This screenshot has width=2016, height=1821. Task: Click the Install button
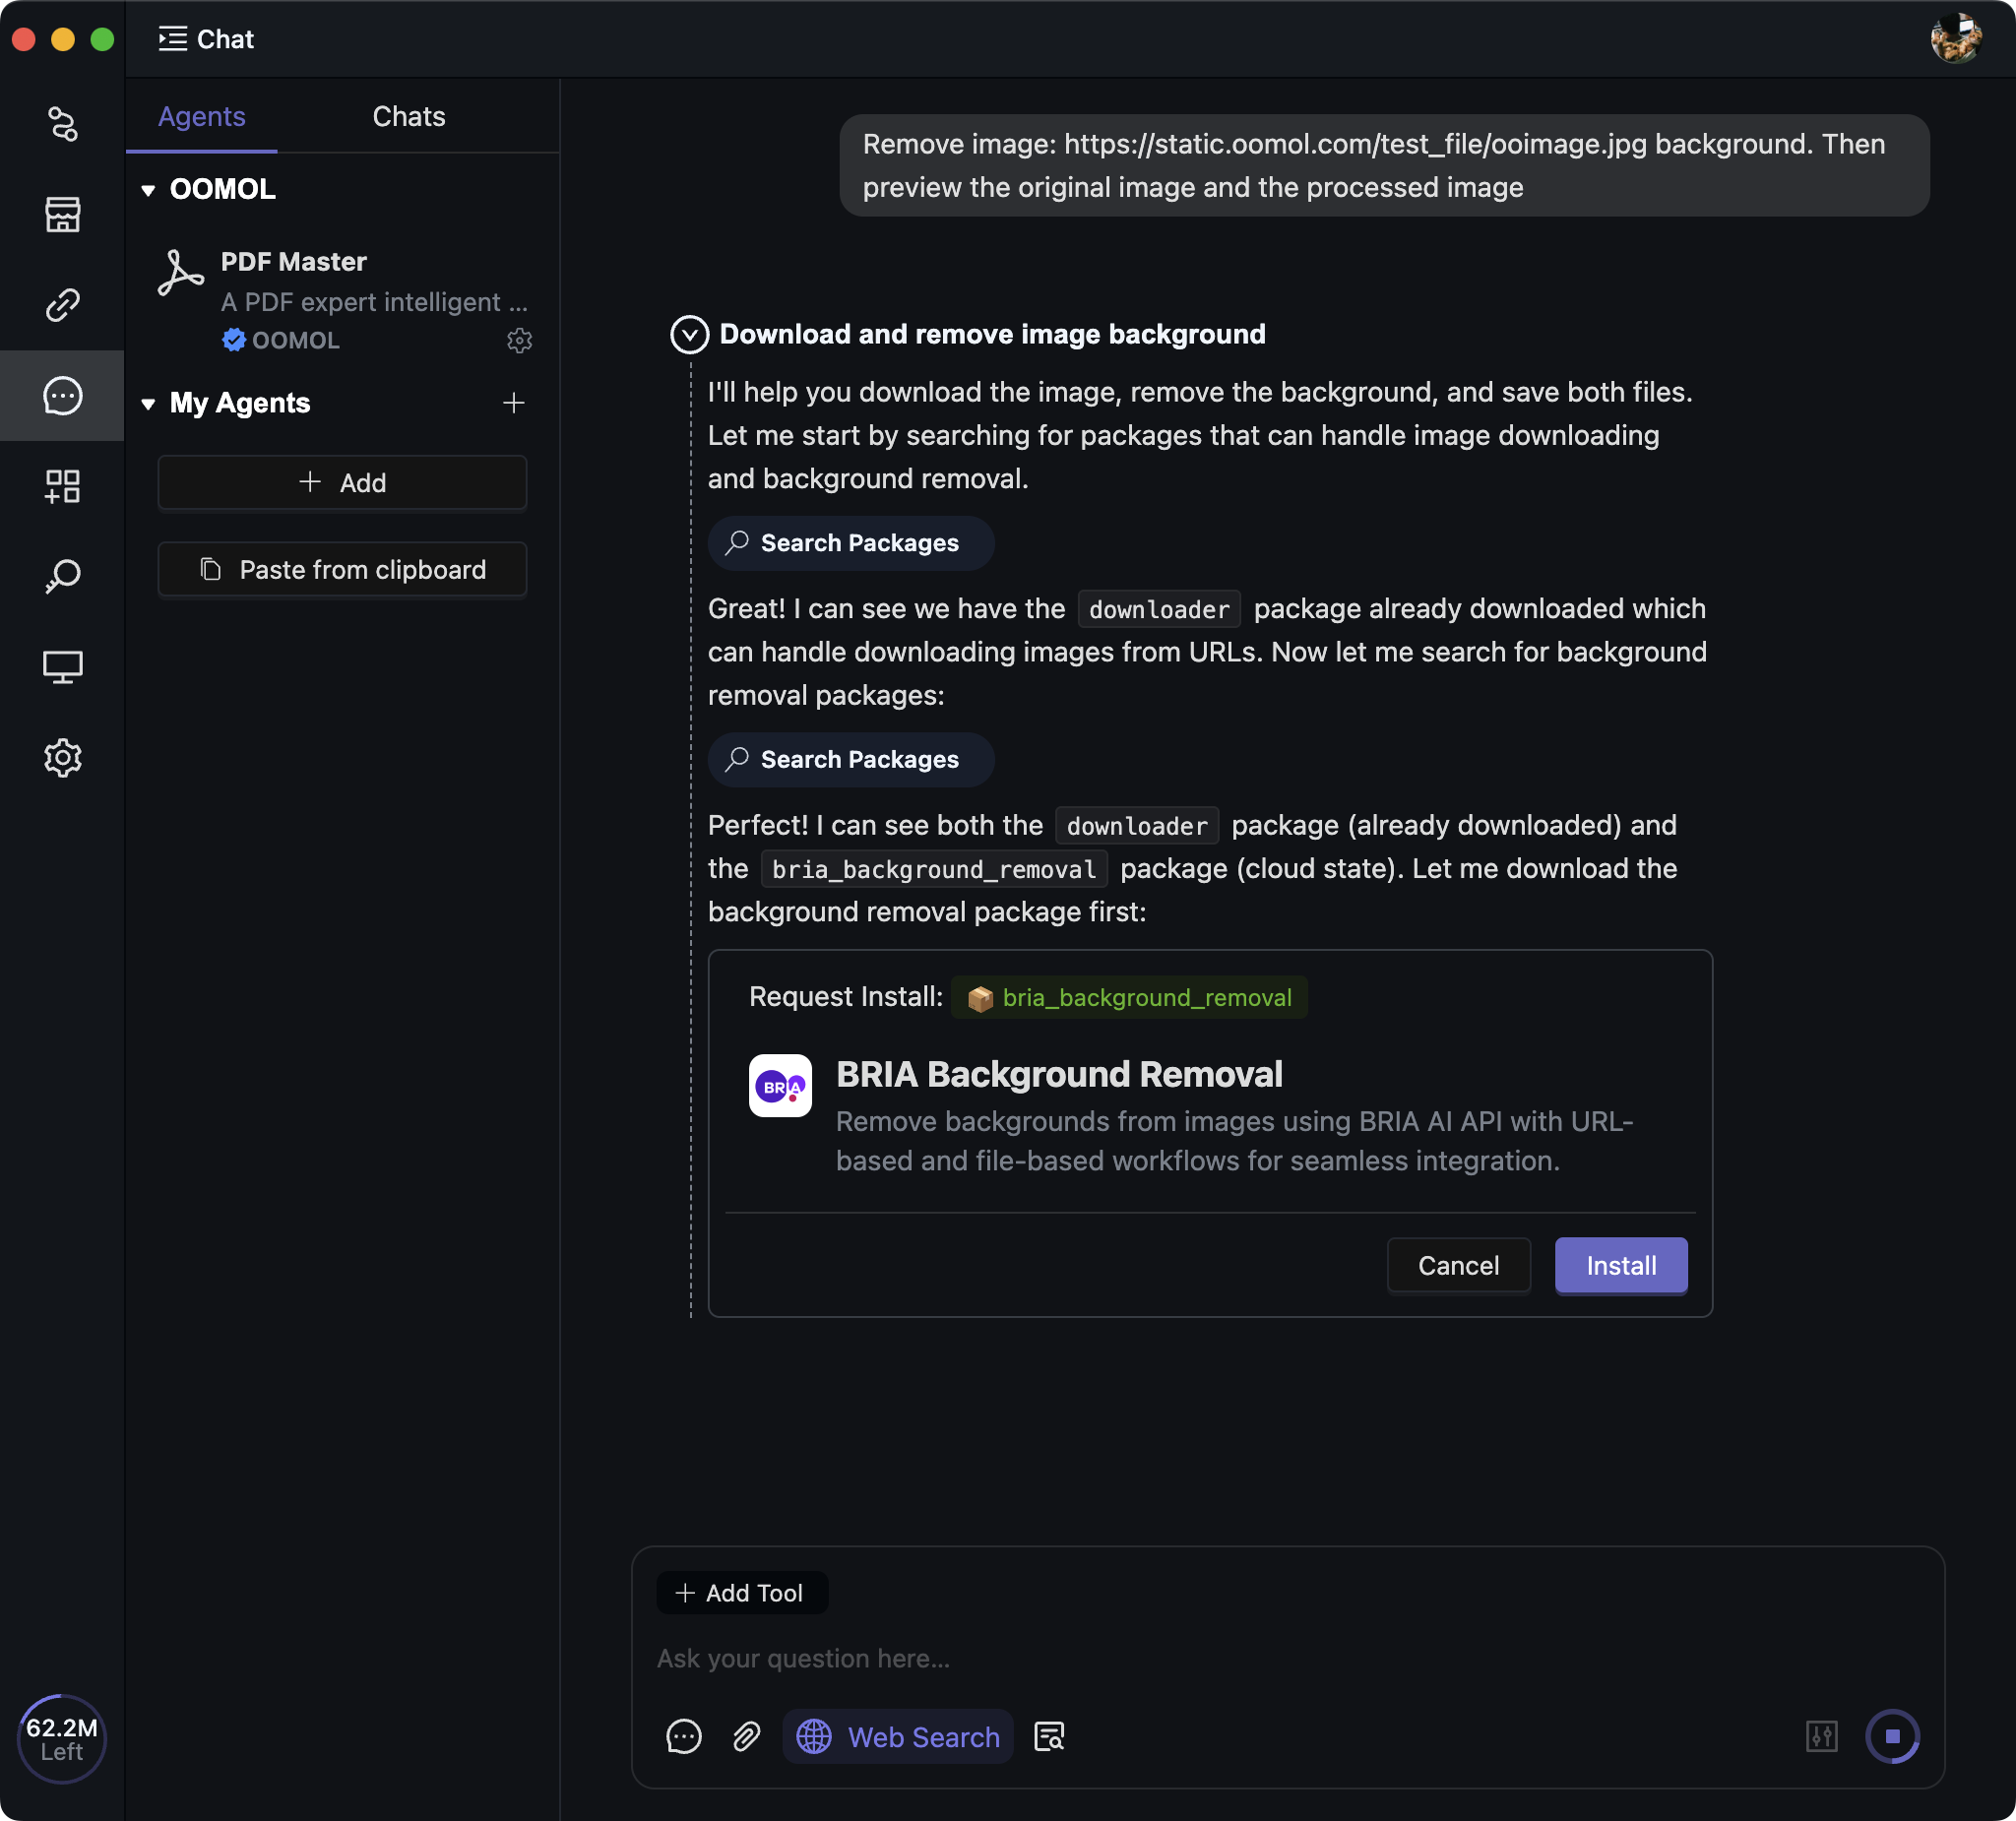coord(1620,1265)
